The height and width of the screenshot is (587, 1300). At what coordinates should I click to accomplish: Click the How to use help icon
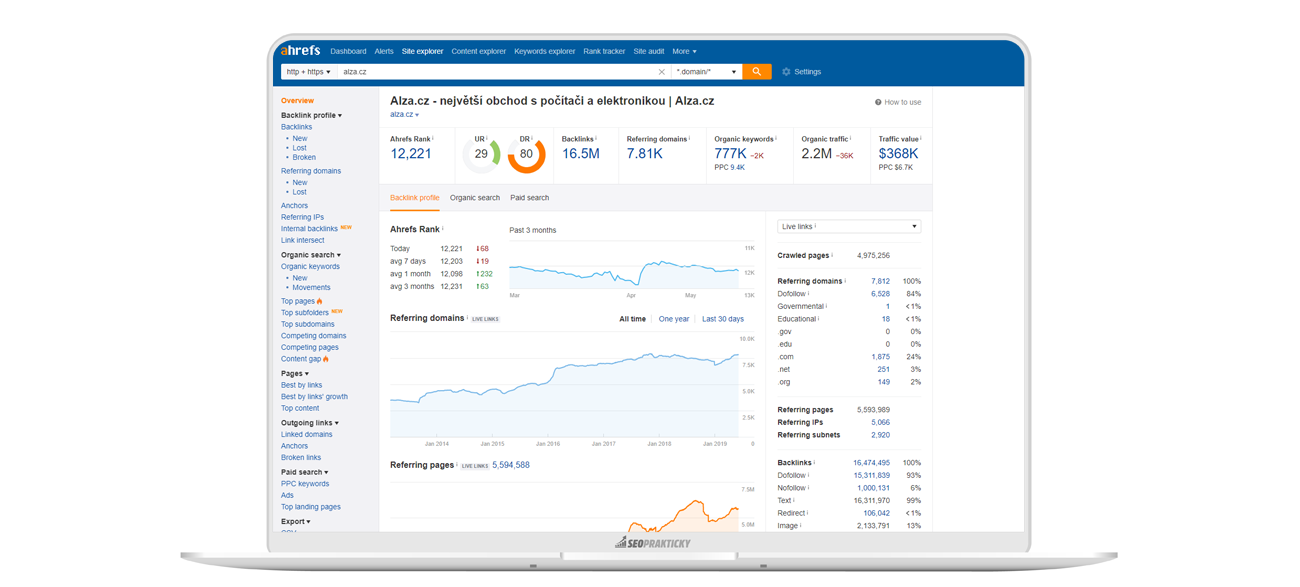tap(878, 102)
